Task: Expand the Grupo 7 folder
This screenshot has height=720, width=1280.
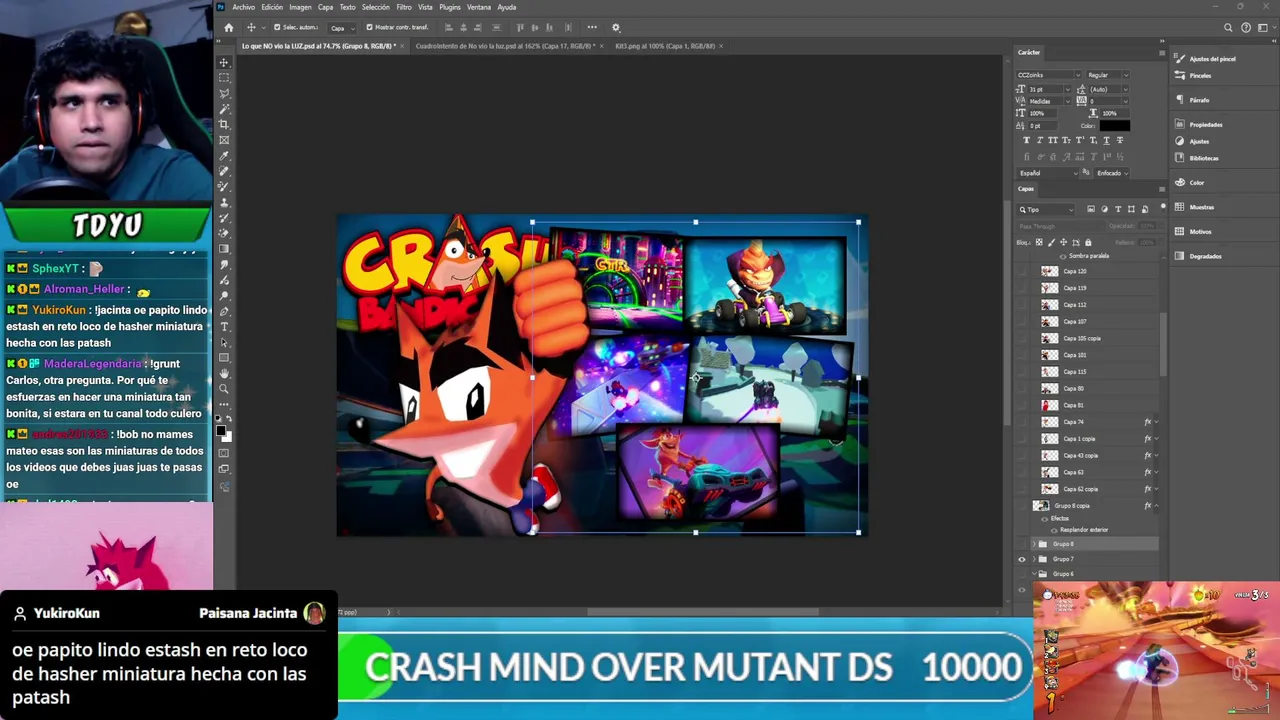Action: pos(1034,559)
